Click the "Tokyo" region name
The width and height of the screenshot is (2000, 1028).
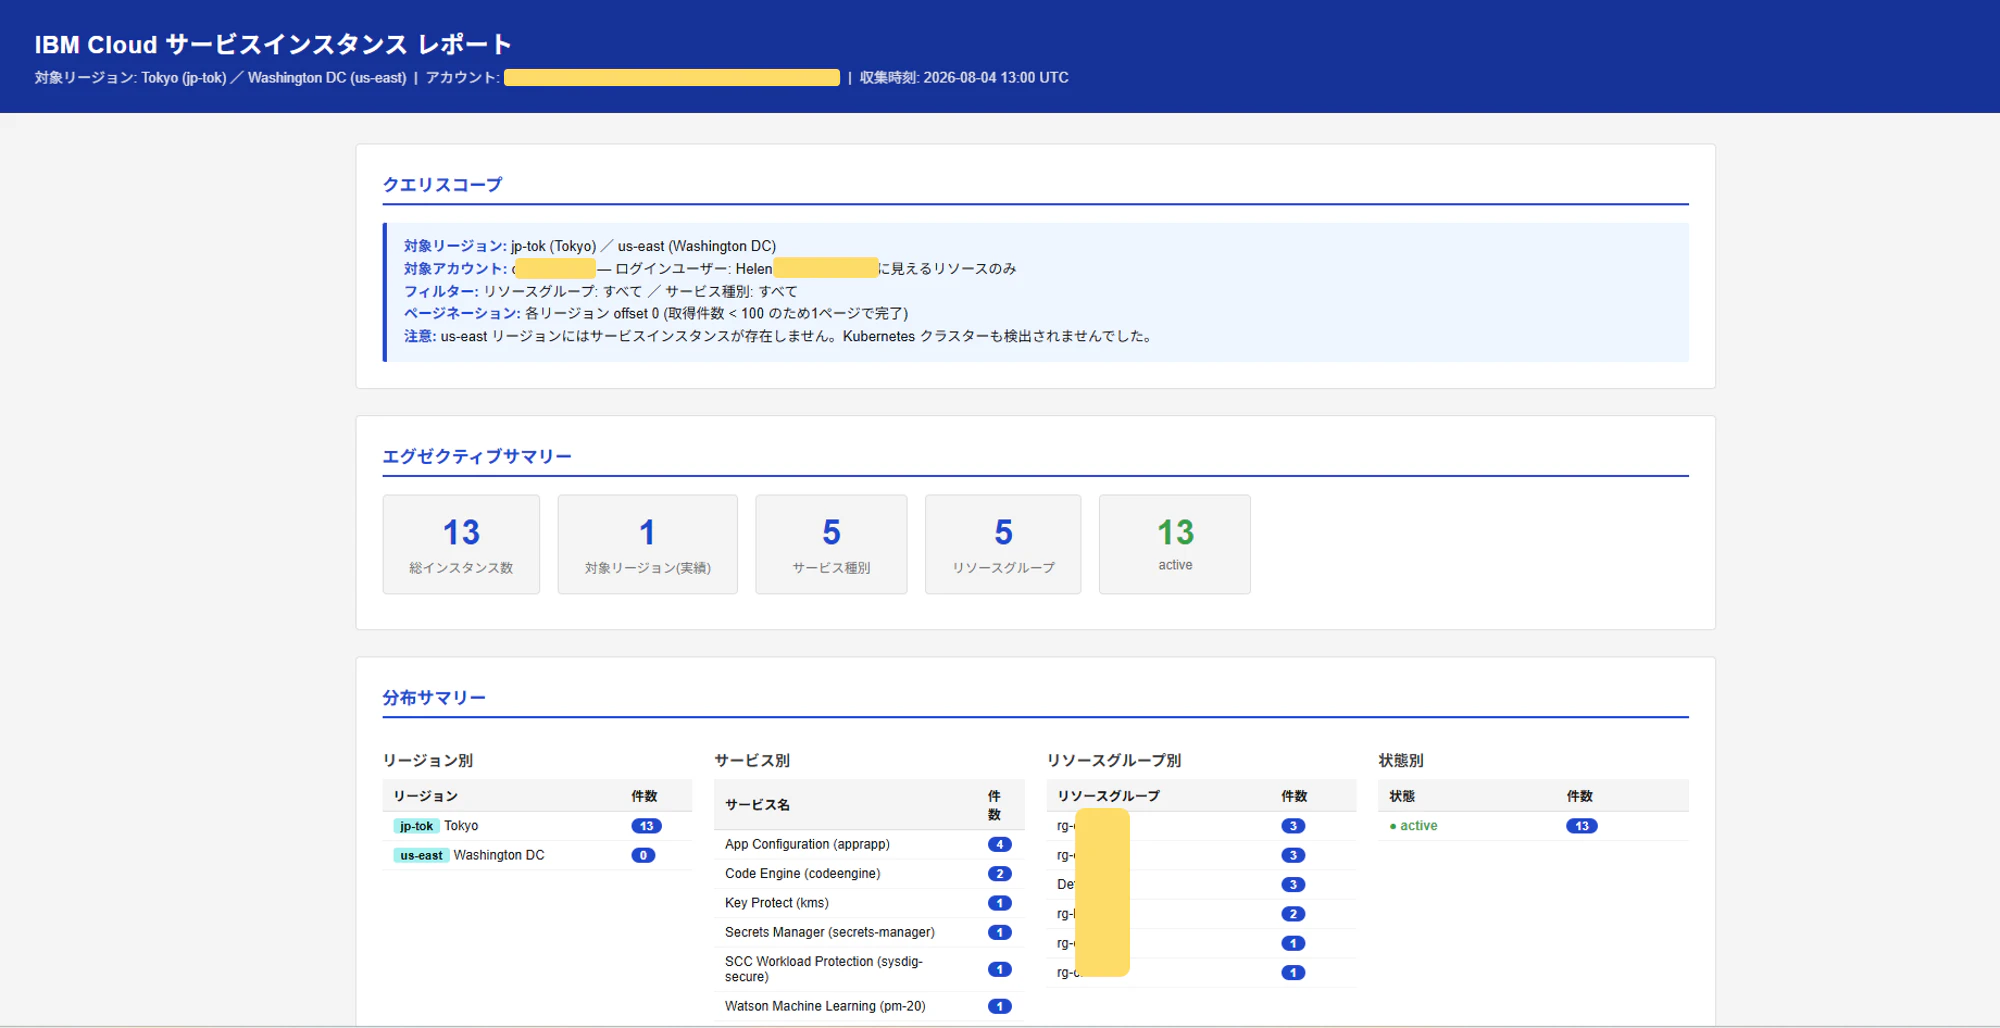[461, 826]
